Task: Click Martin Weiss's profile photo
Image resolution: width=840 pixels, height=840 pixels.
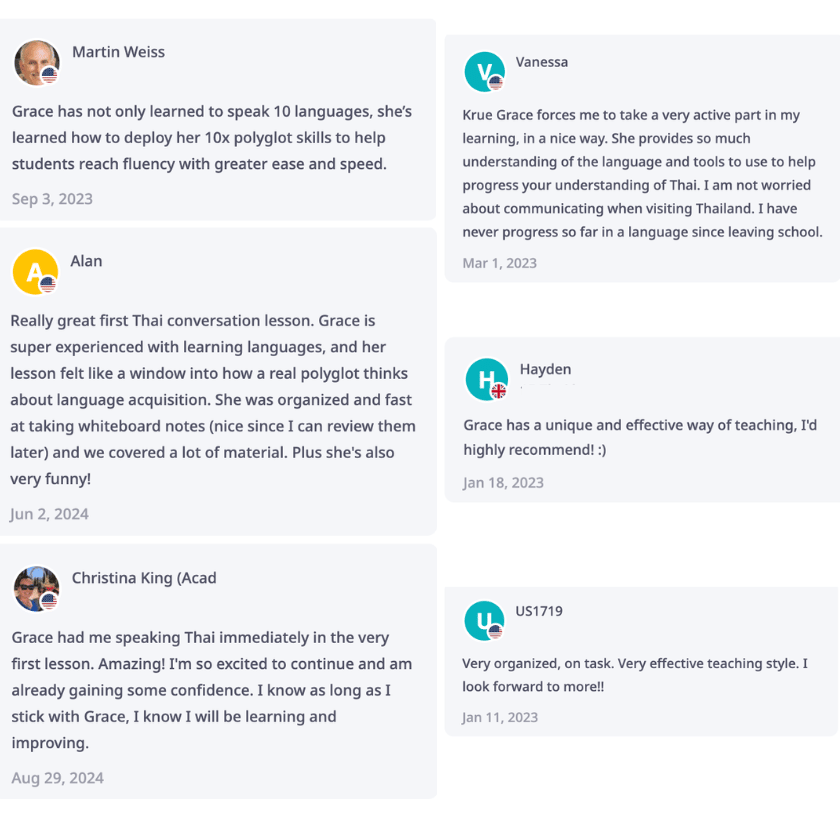Action: [x=36, y=62]
